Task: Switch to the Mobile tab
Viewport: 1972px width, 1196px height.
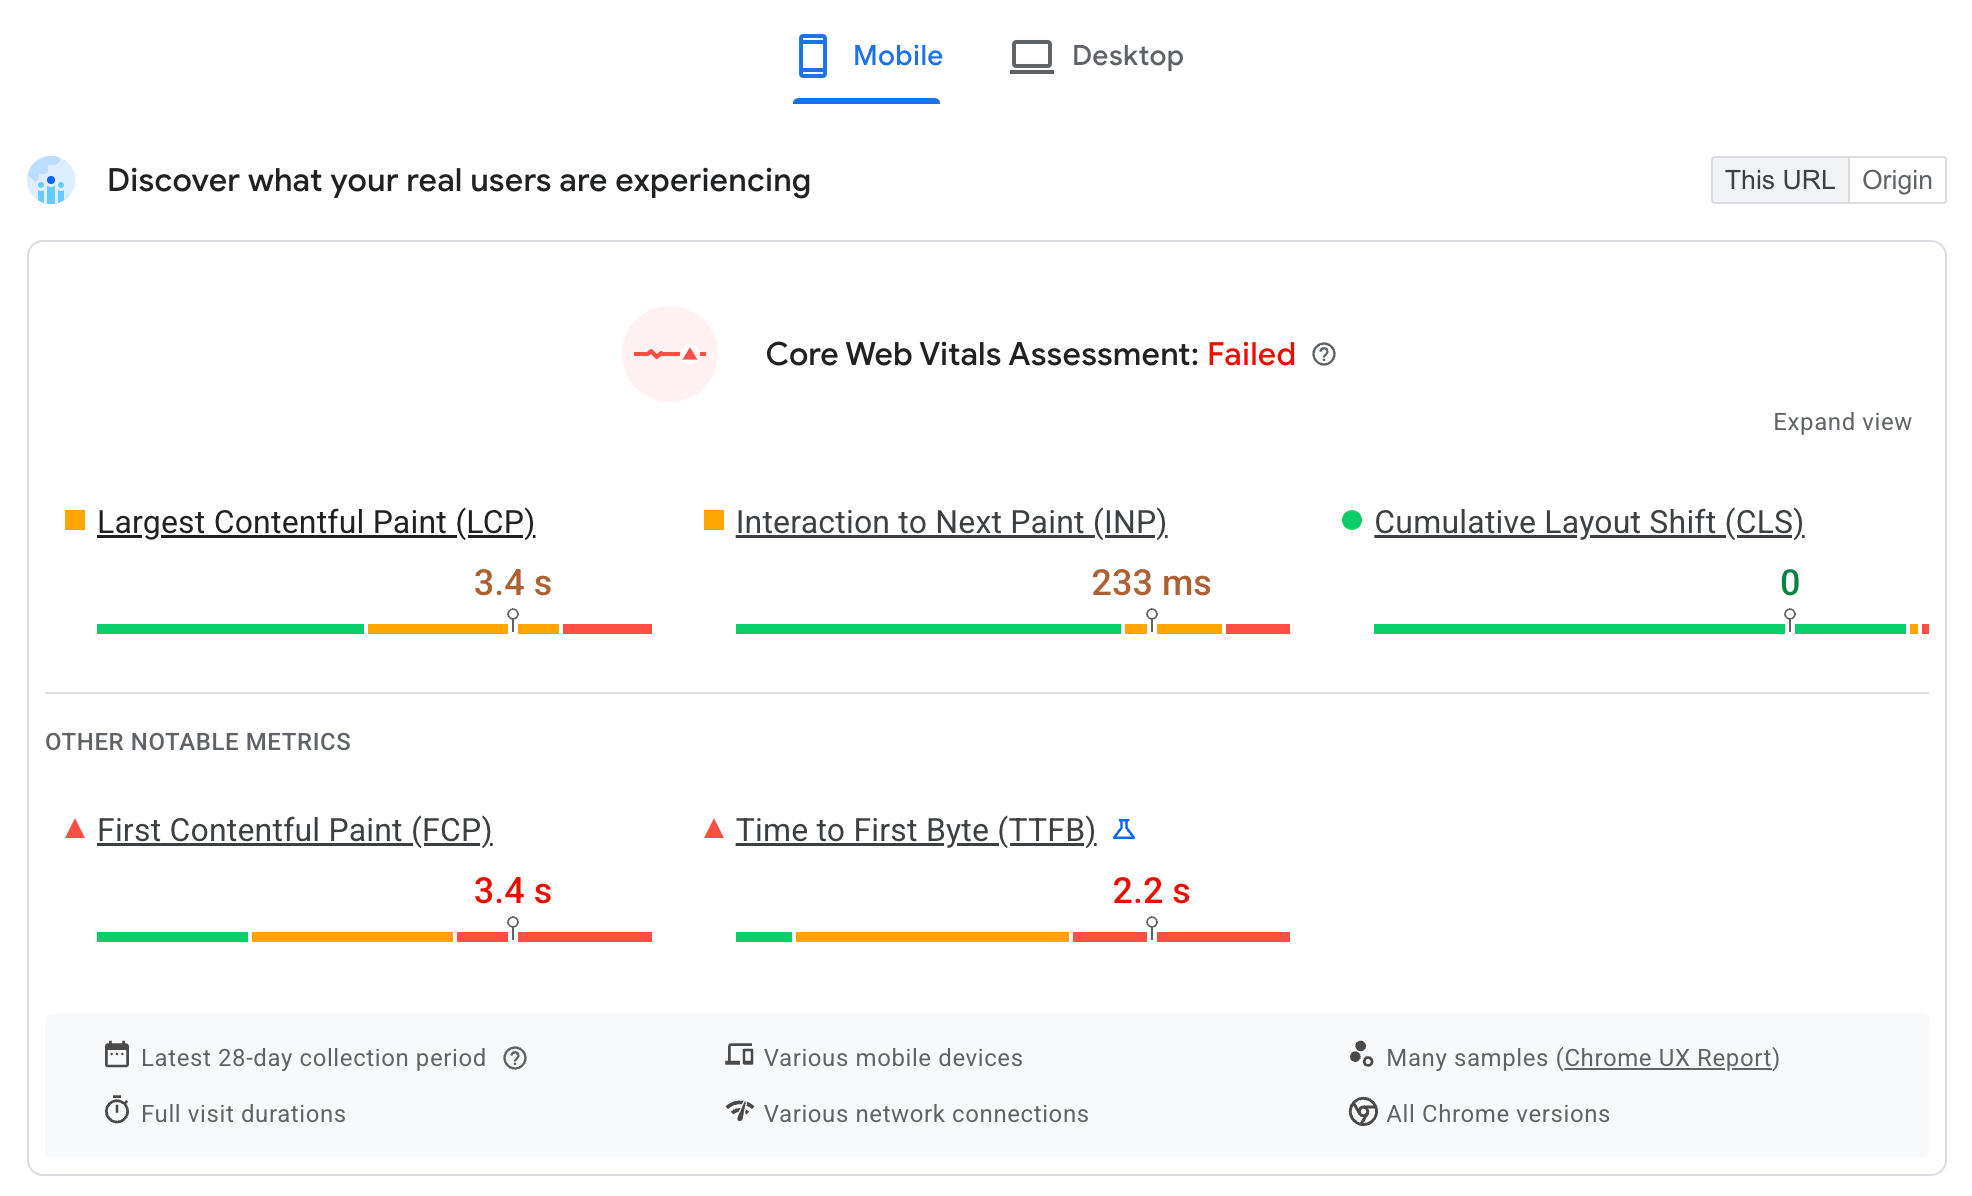Action: (x=865, y=56)
